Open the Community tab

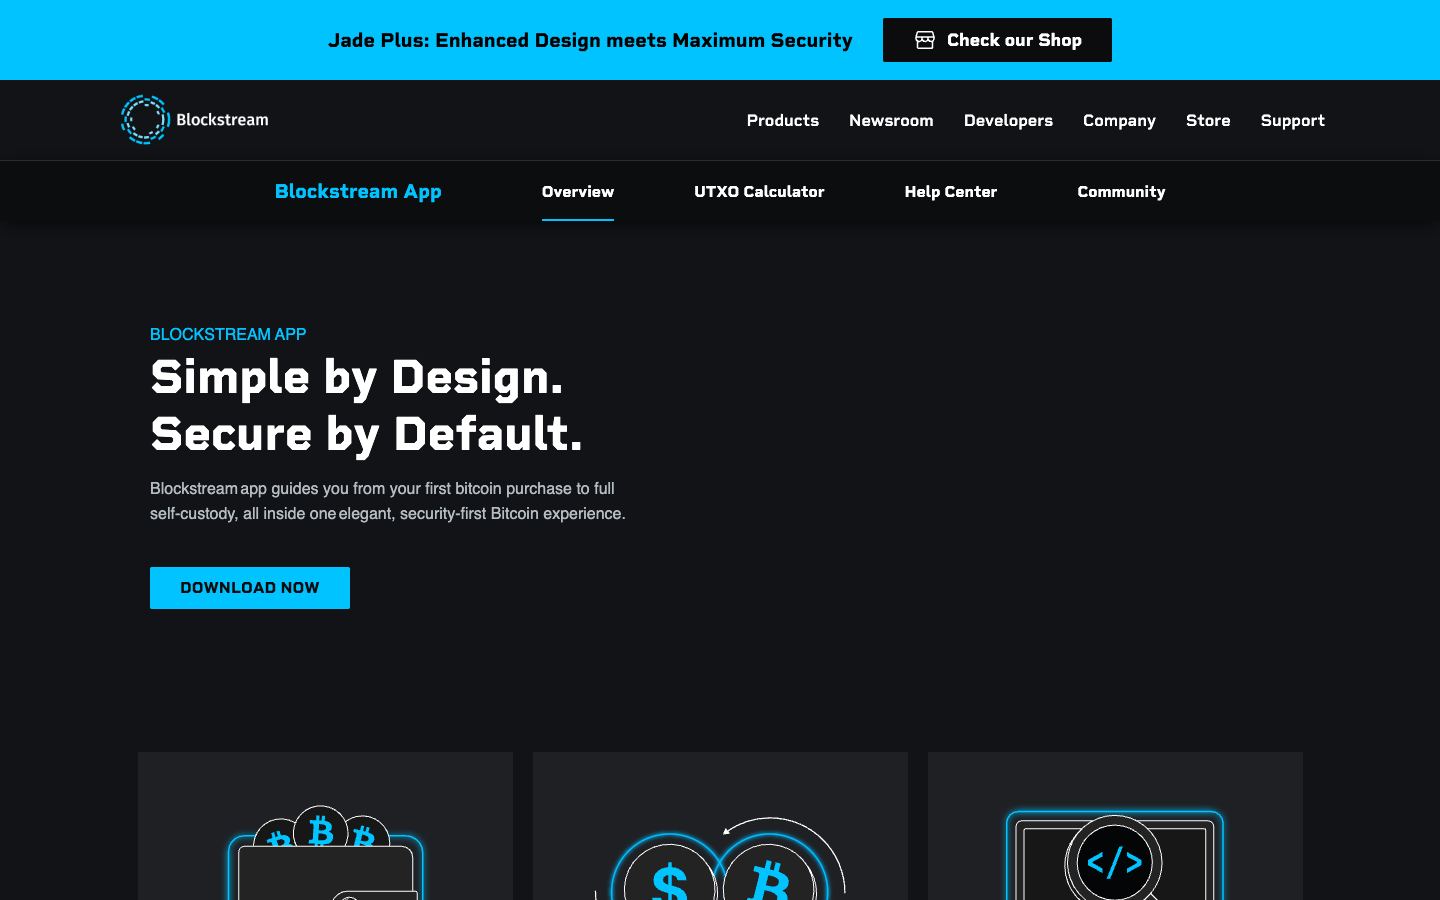click(x=1121, y=191)
